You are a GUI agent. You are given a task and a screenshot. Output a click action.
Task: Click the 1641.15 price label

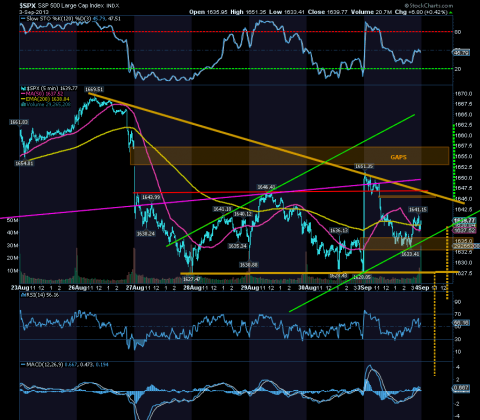point(418,209)
